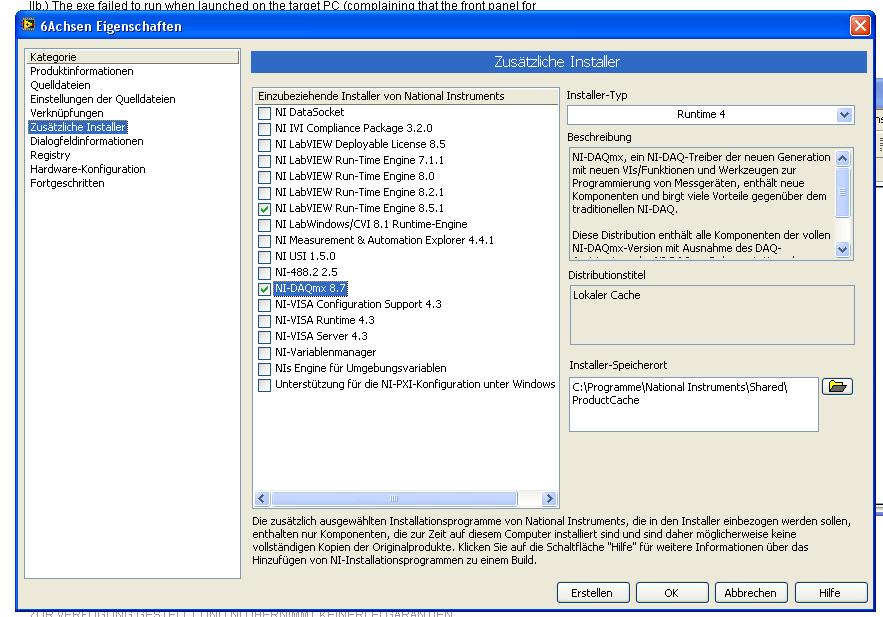
Task: Close the 6Achsen Eigenschaften dialog
Action: tap(860, 25)
